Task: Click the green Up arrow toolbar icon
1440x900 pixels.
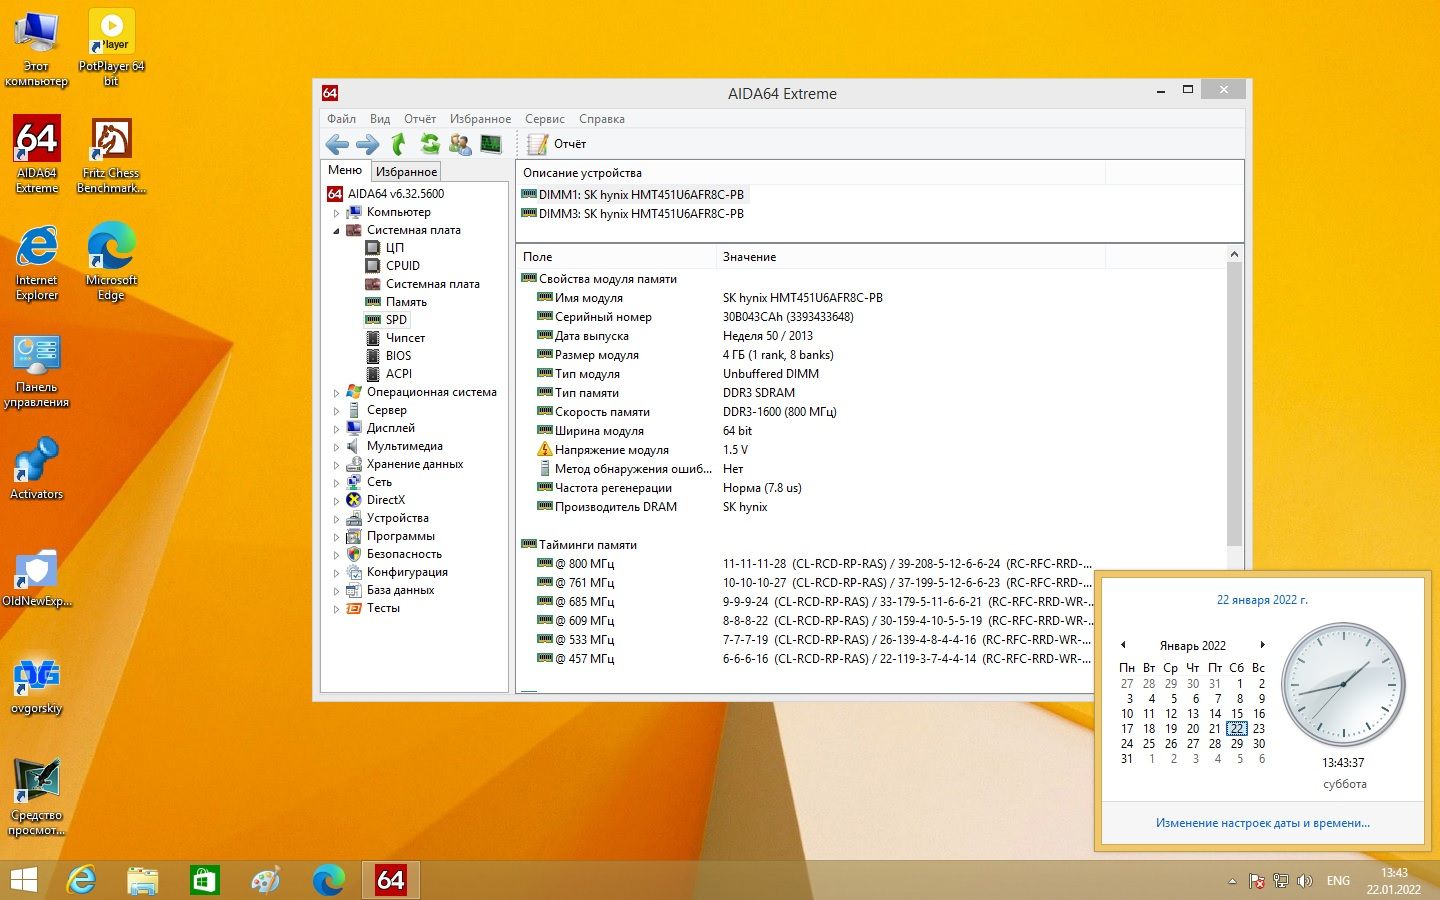Action: (399, 144)
